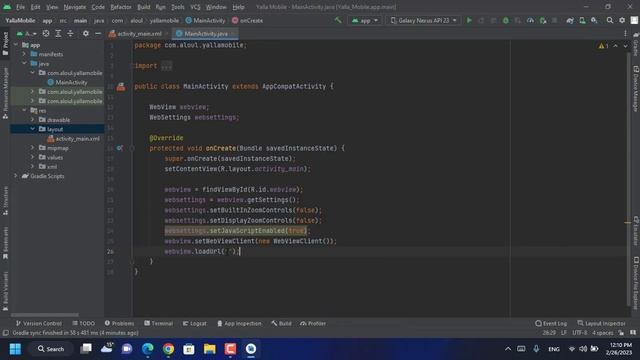Screen dimensions: 640x360
Task: Toggle the Bookmarks side tab
Action: tap(5, 243)
